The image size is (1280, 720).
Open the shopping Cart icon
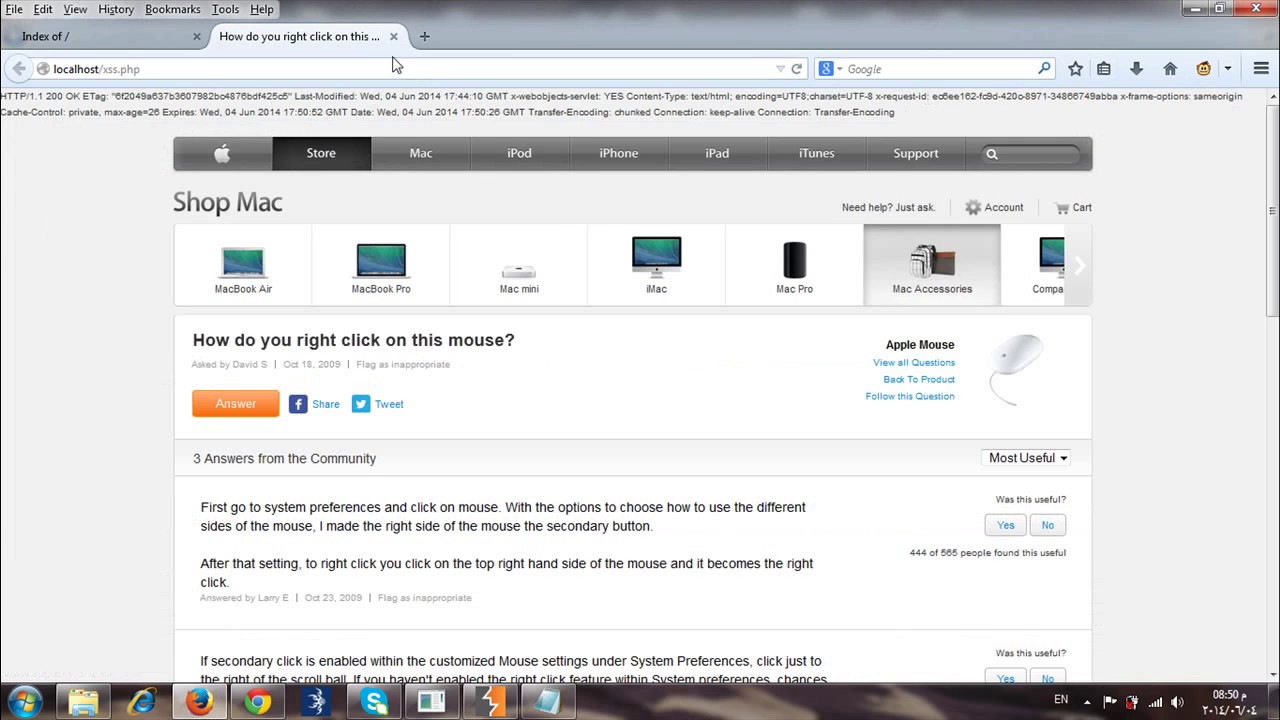[1062, 208]
